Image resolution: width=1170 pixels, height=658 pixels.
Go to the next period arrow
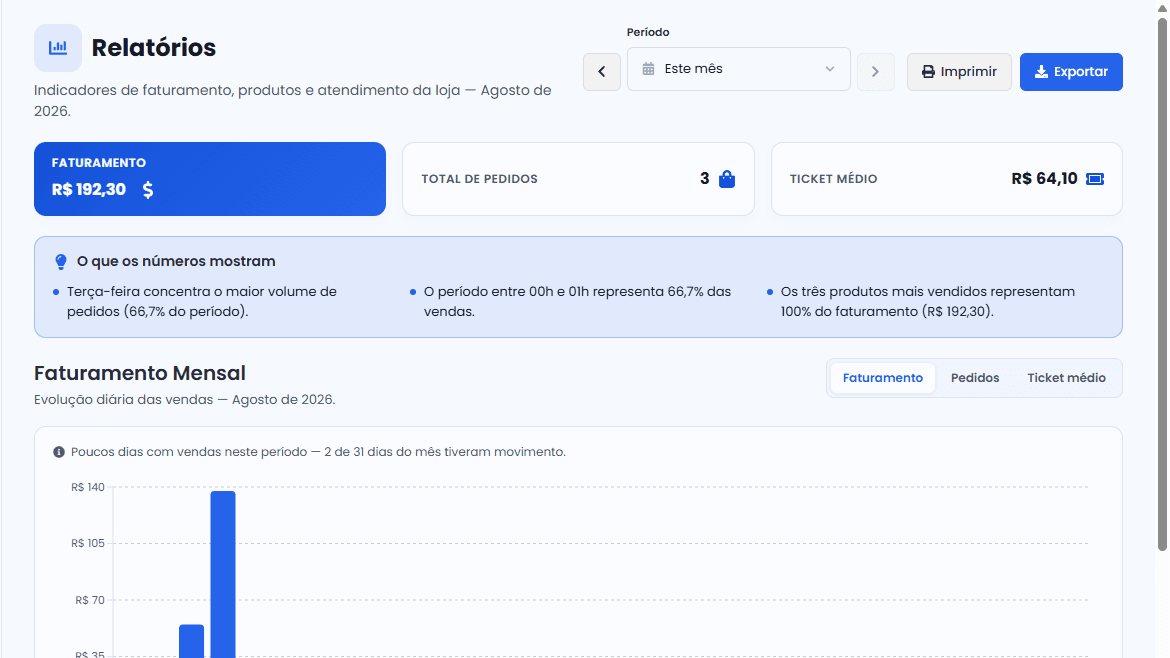coord(875,72)
